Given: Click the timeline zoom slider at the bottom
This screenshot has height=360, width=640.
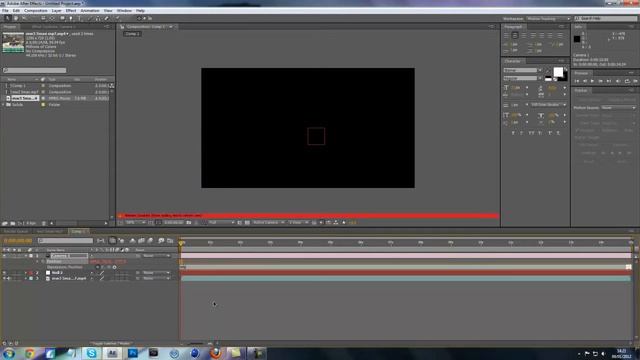Looking at the screenshot, I should (x=196, y=344).
